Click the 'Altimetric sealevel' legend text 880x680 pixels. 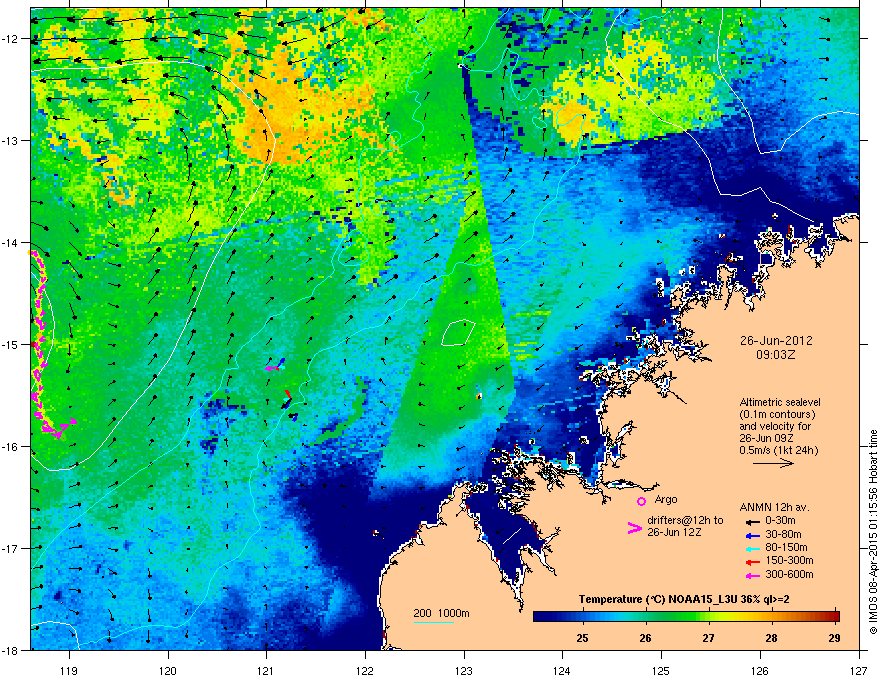(x=780, y=402)
